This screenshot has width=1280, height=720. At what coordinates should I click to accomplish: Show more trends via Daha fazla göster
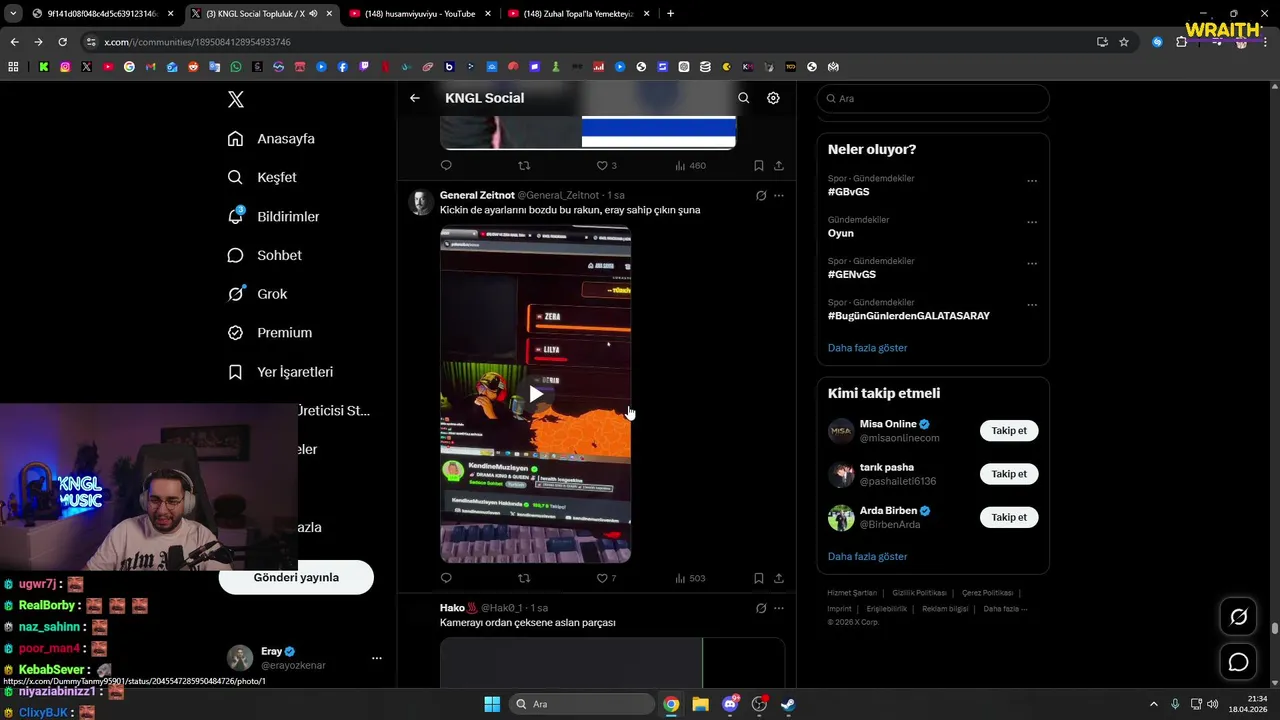[x=868, y=348]
